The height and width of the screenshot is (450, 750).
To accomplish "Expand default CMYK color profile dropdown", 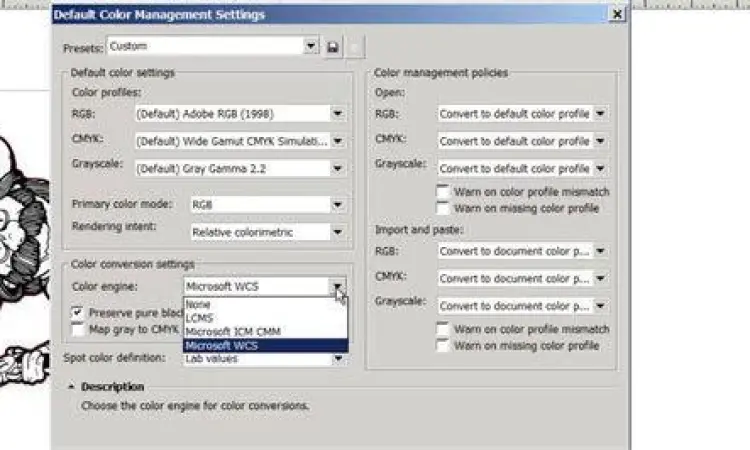I will [x=337, y=141].
